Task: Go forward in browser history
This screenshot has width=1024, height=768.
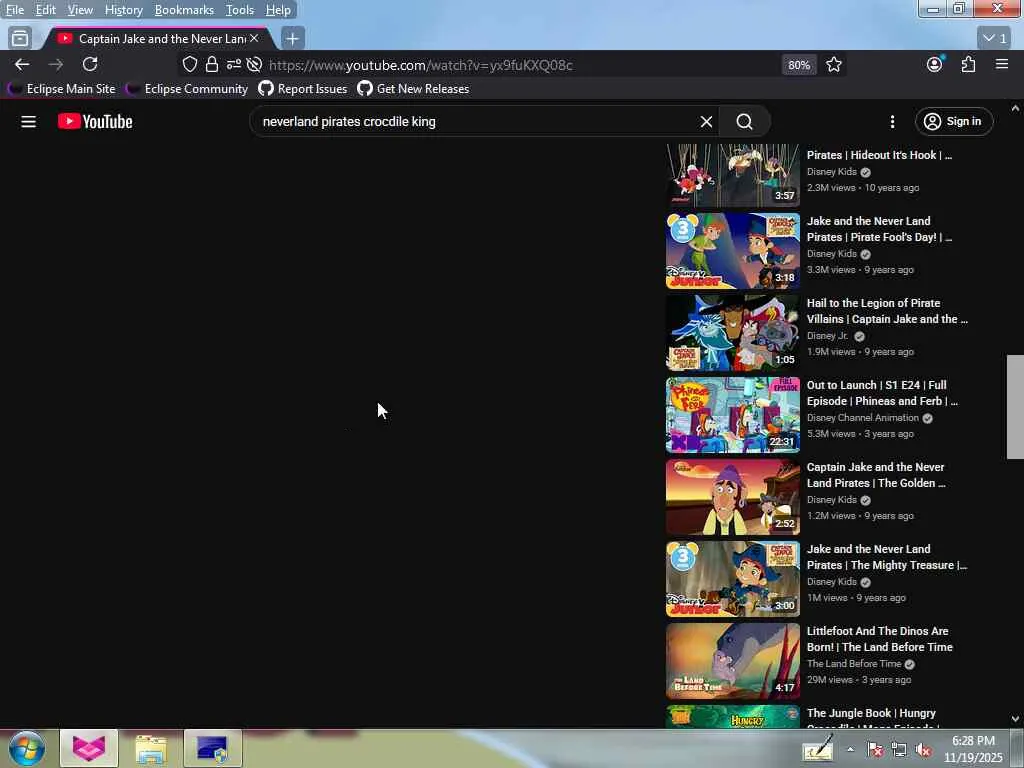Action: coord(56,65)
